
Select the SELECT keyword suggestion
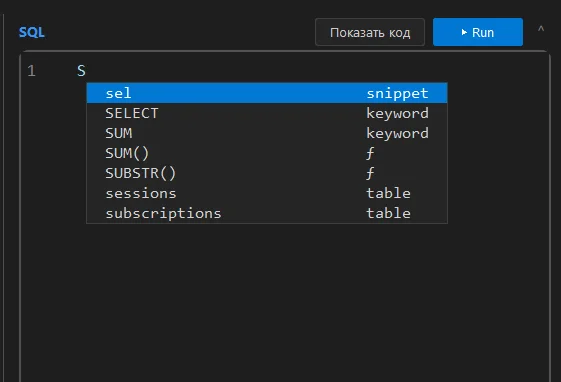[267, 113]
